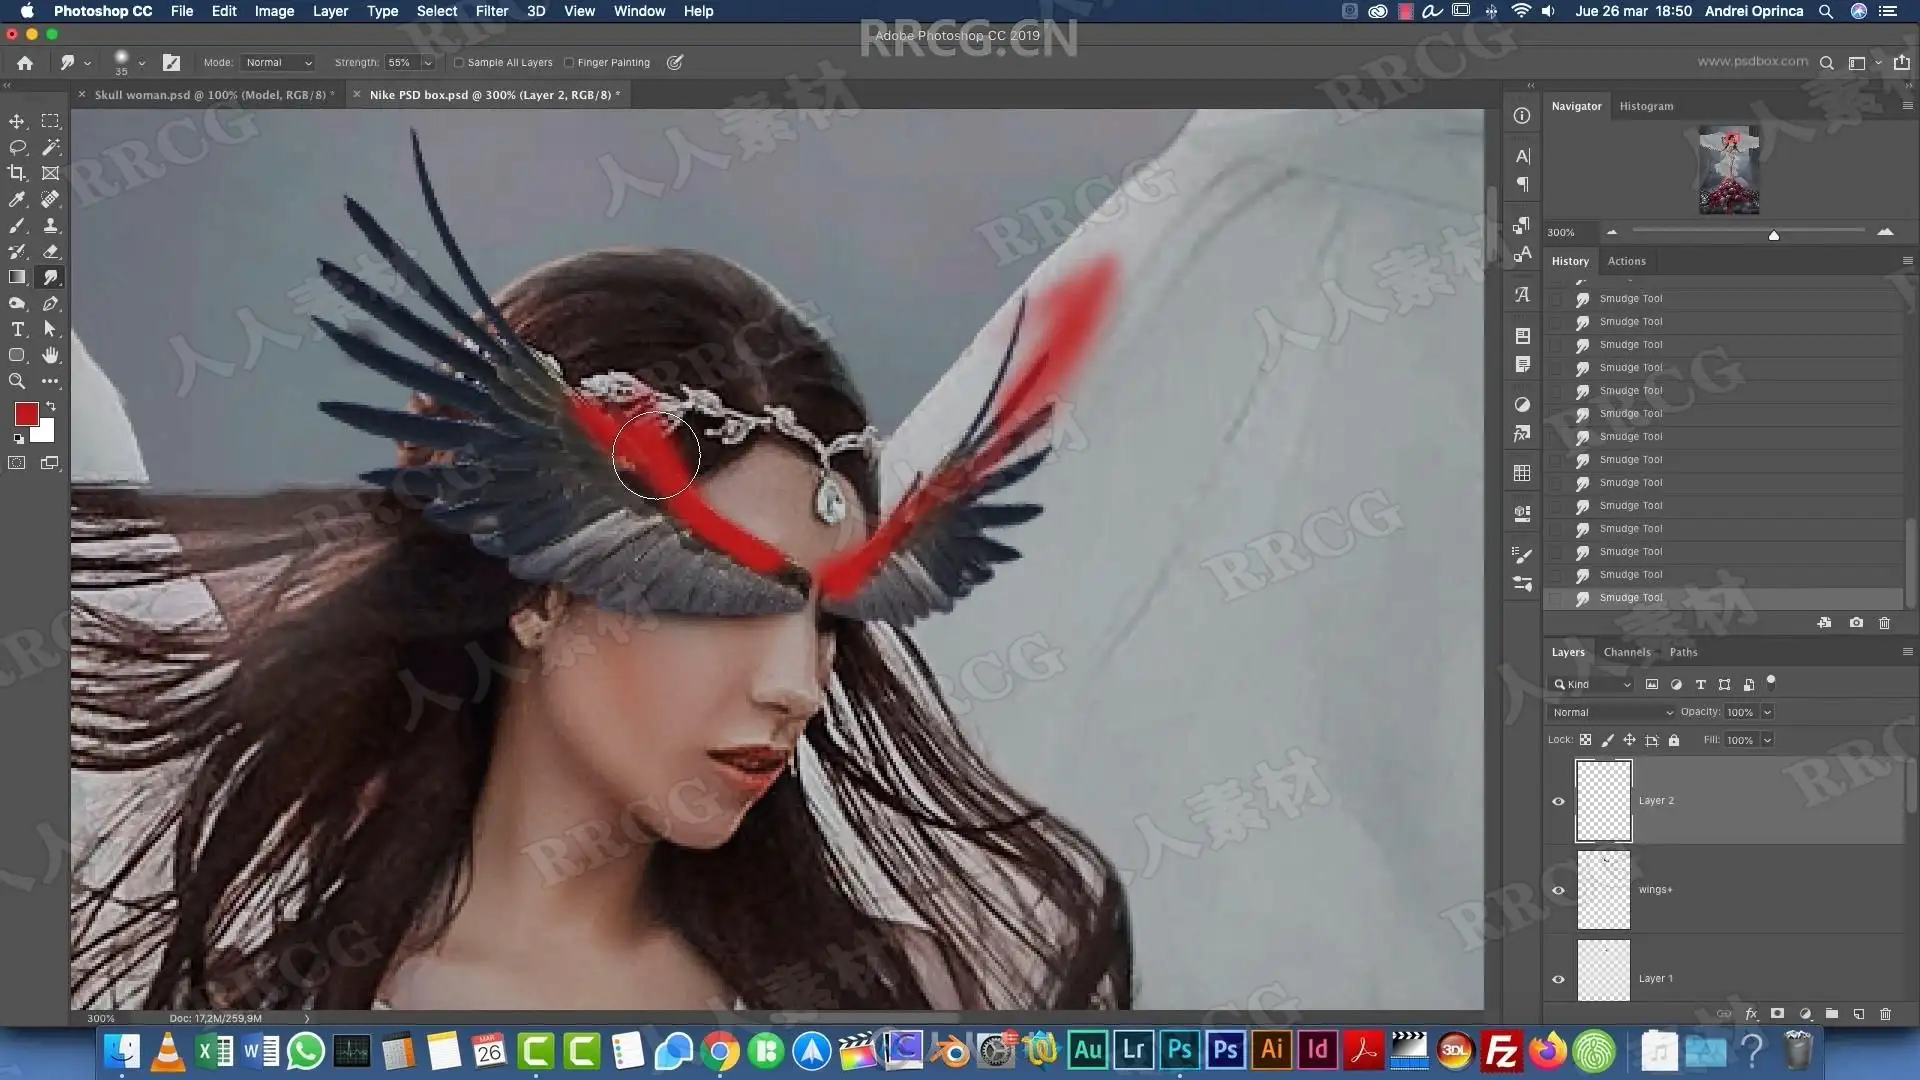The image size is (1920, 1080).
Task: Create new snapshot camera icon in History
Action: tap(1856, 622)
